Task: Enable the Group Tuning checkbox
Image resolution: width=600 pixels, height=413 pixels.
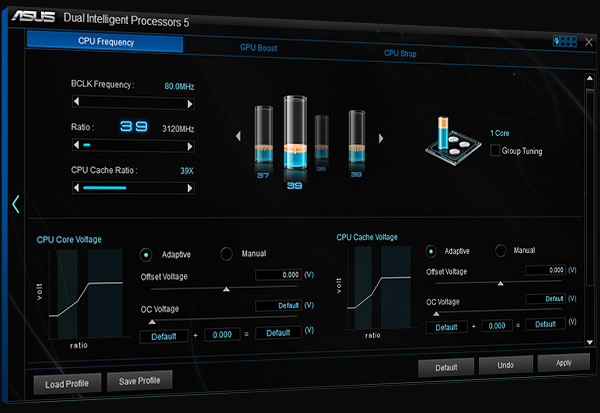Action: tap(497, 150)
